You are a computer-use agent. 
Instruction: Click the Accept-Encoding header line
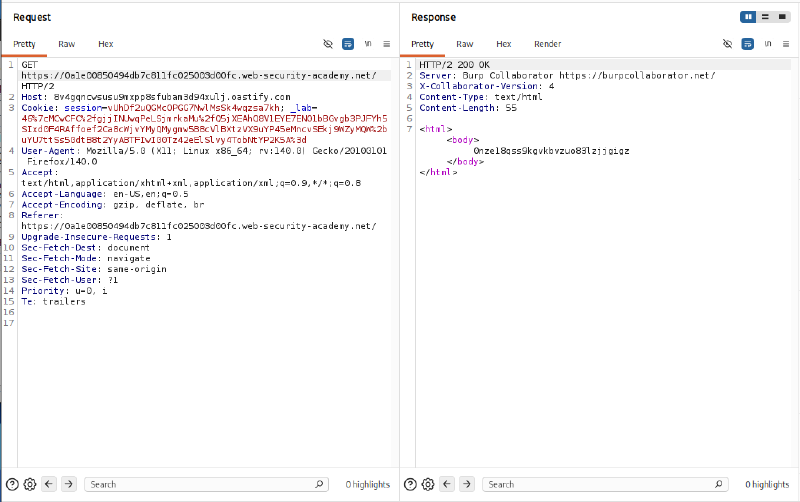click(113, 205)
